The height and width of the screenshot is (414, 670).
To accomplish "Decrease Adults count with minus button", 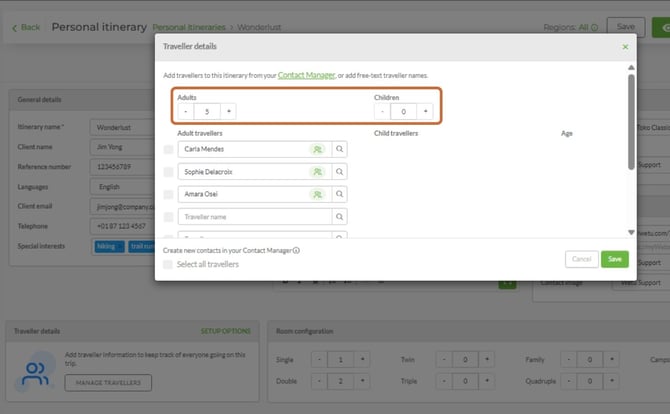I will click(x=185, y=112).
